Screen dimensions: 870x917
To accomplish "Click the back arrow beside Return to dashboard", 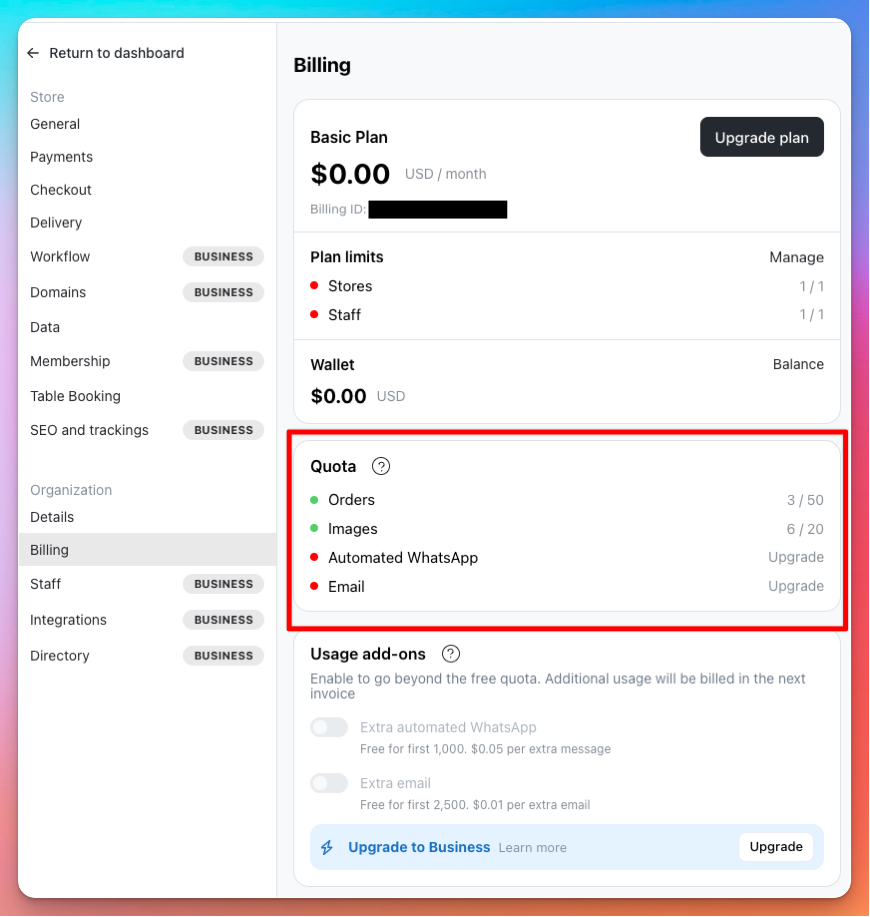I will (x=33, y=53).
